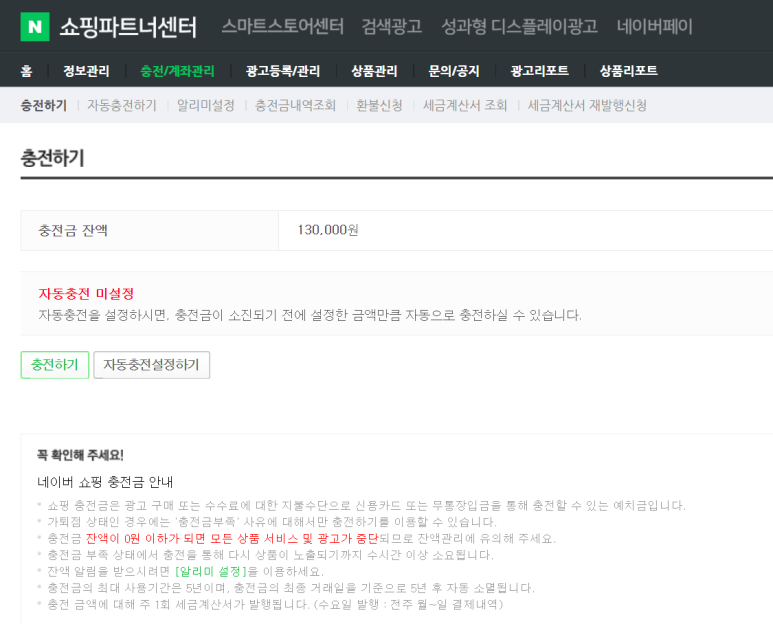
Task: Open the 광고리포트 menu
Action: (540, 71)
